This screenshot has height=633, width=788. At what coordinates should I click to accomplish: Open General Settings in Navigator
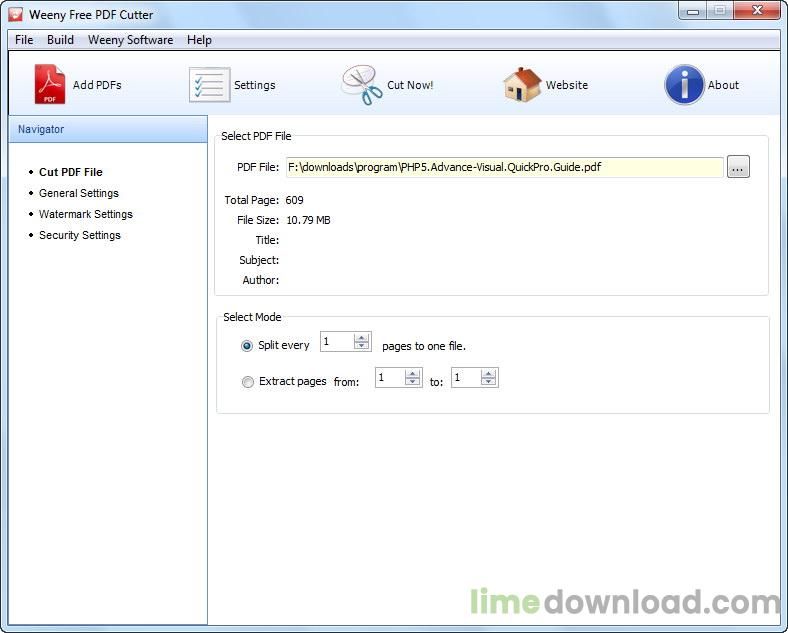pos(79,193)
